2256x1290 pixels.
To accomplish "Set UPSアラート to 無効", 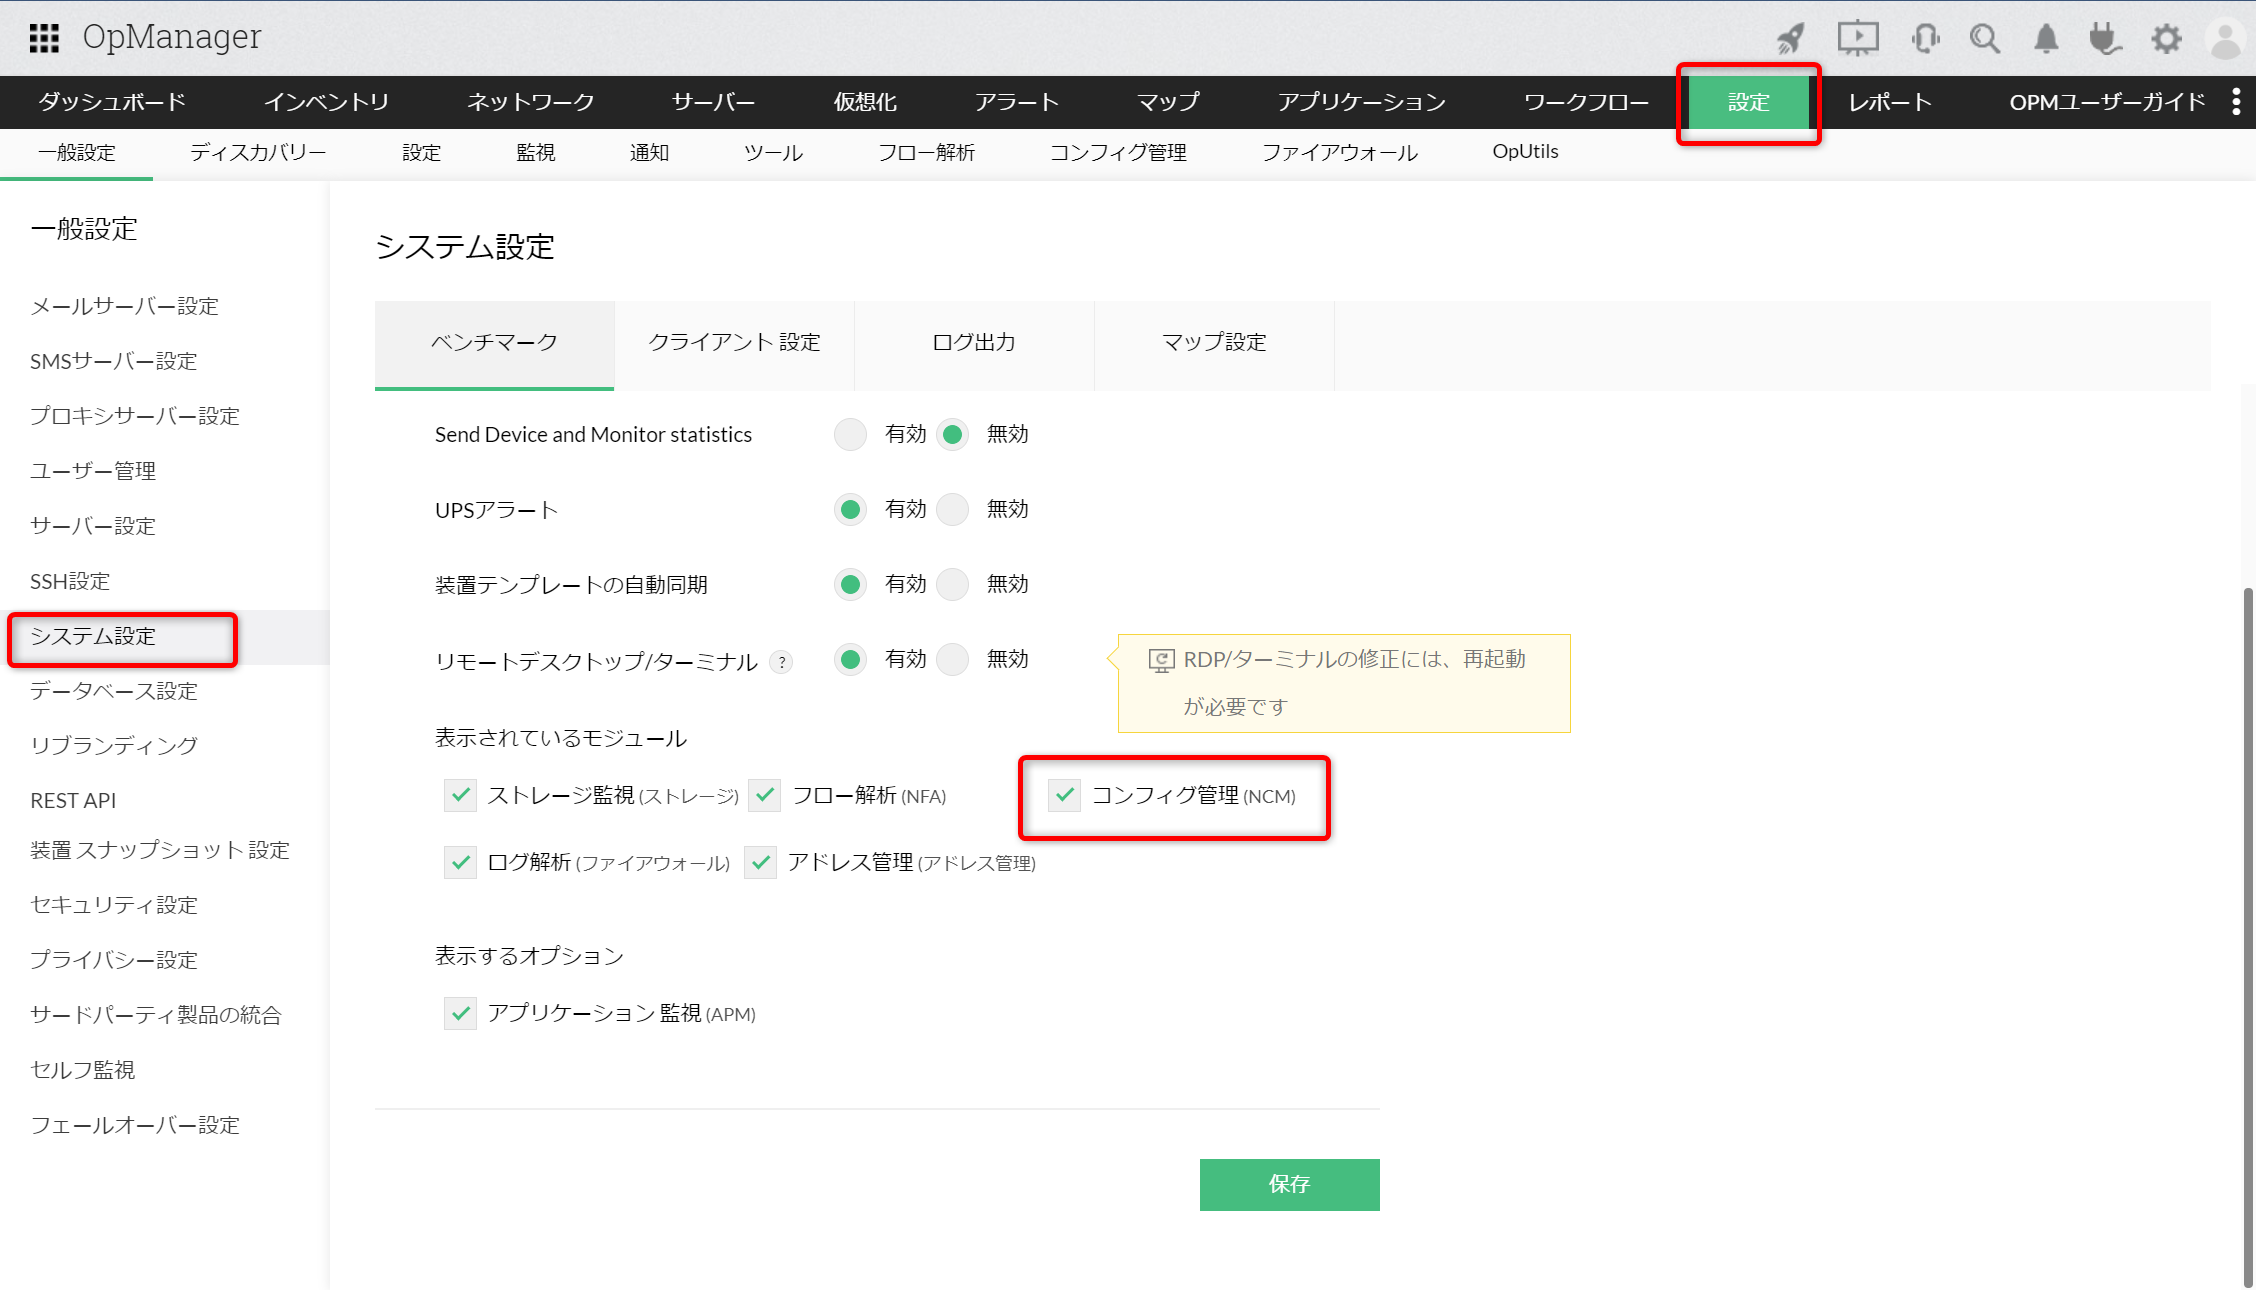I will coord(952,509).
